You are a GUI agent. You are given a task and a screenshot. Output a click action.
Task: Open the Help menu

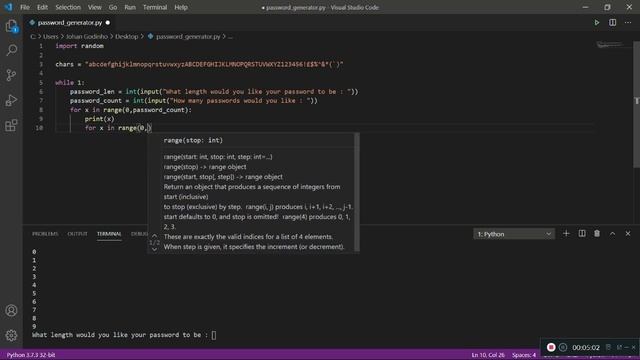[x=181, y=7]
